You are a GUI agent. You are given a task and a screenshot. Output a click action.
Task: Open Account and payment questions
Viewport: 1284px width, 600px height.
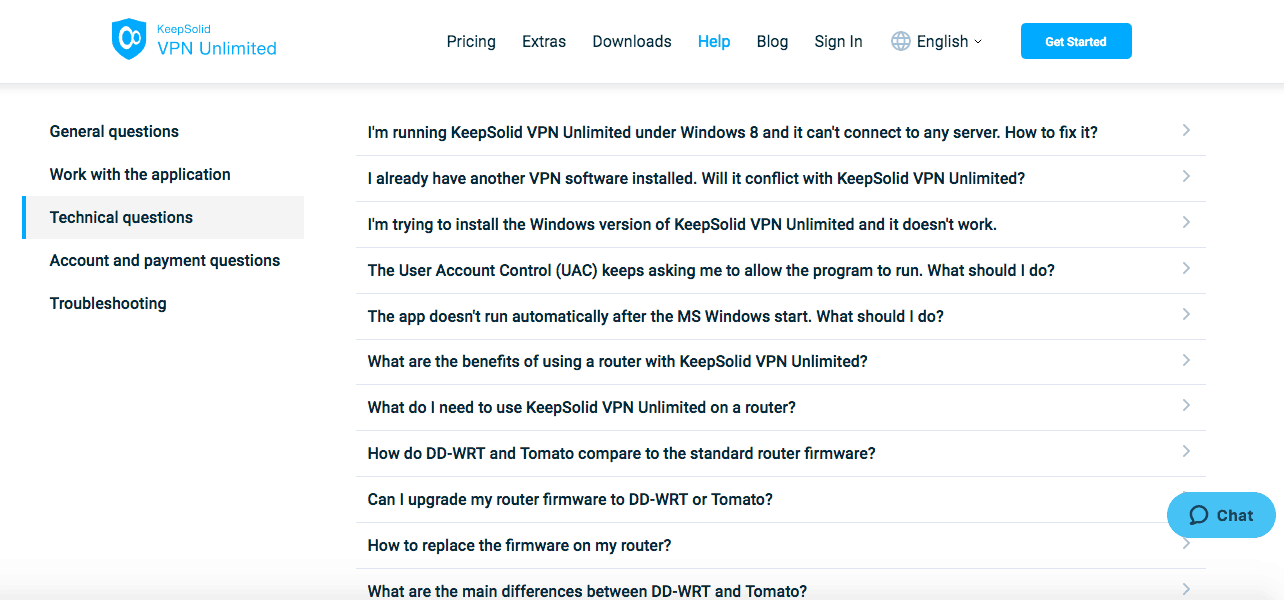[165, 260]
